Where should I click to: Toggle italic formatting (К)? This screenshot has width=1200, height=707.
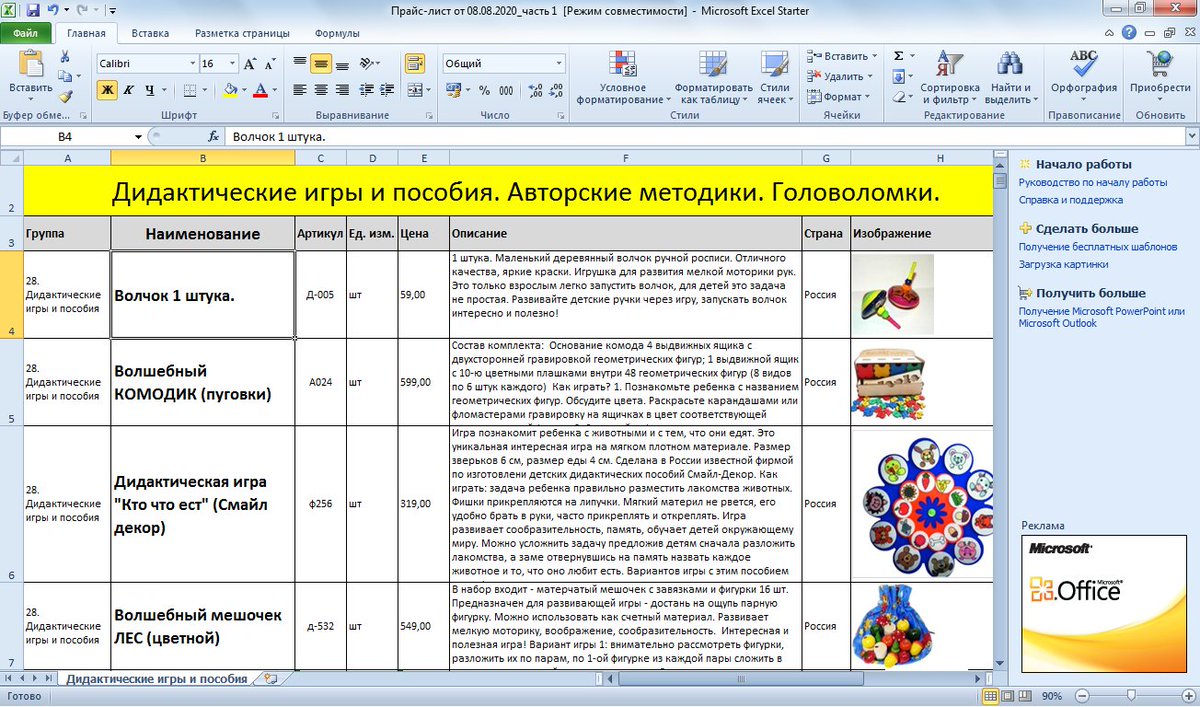tap(129, 90)
